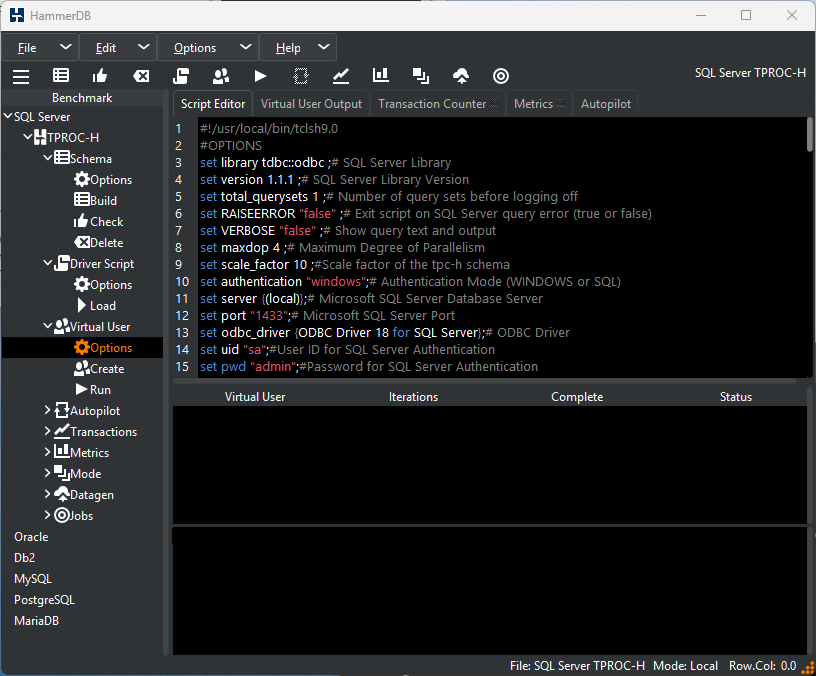Choose Oracle in the benchmark tree
This screenshot has width=816, height=676.
tap(31, 537)
